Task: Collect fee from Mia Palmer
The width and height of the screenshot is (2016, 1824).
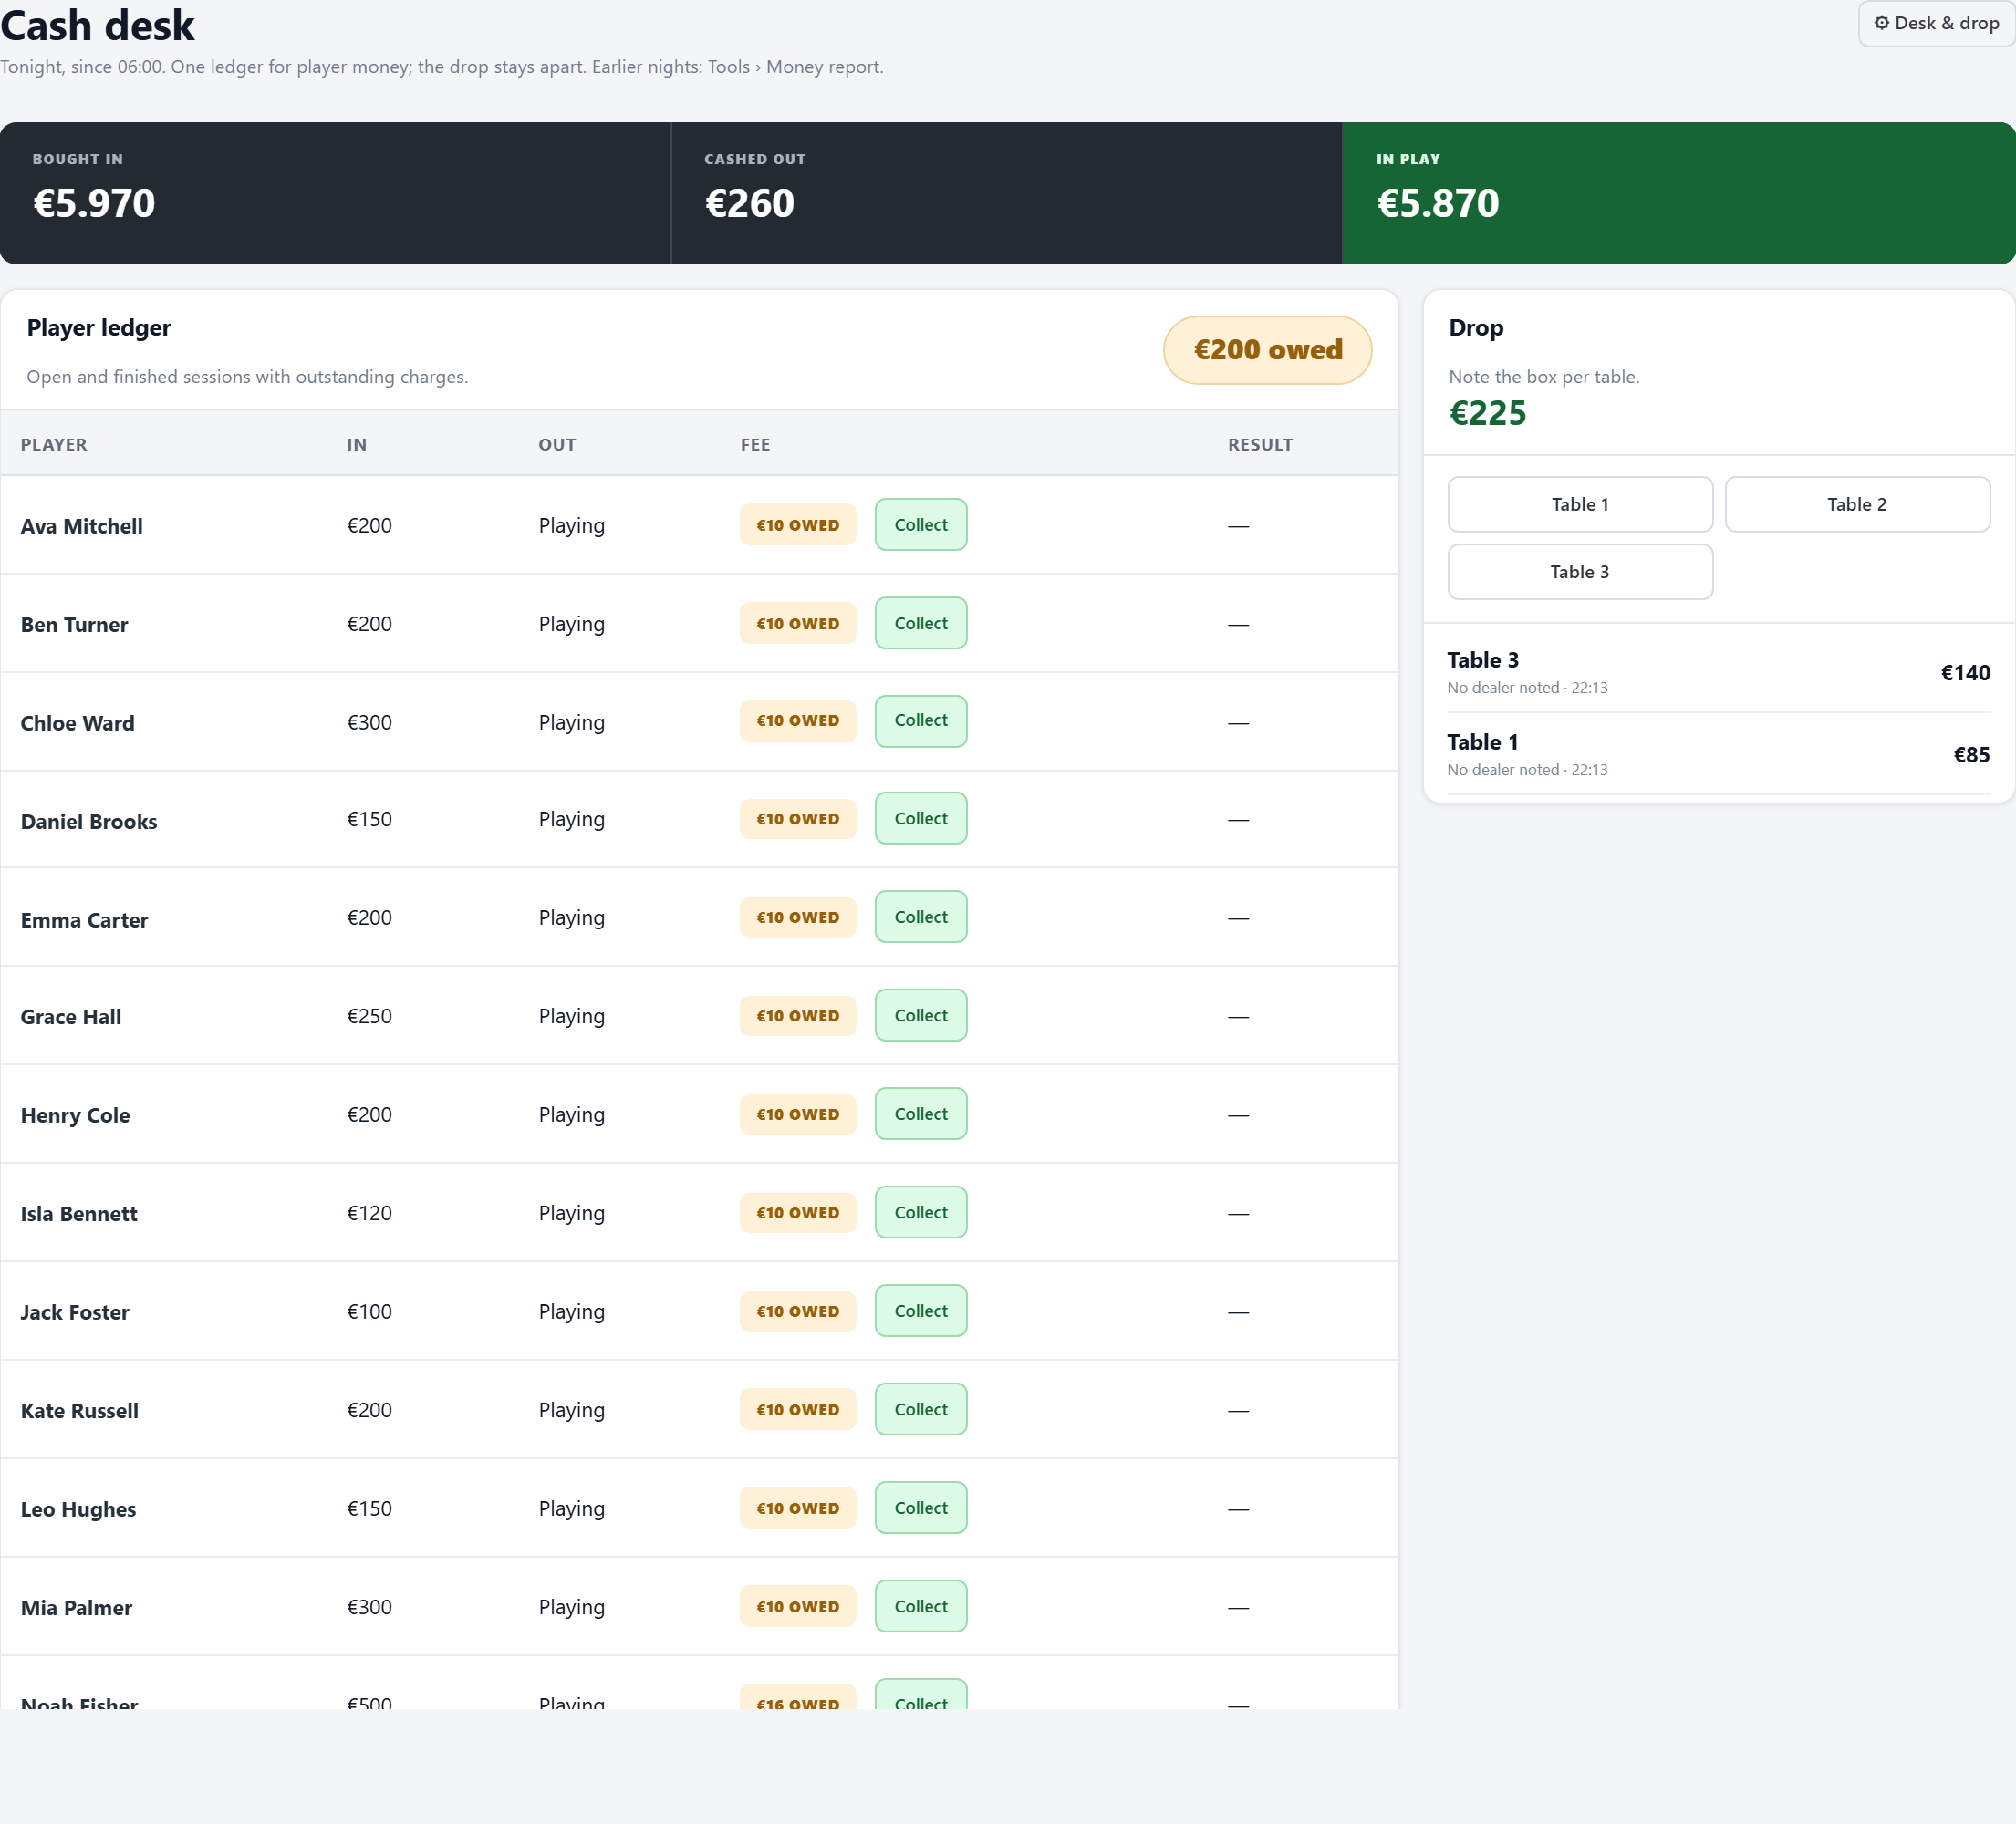Action: coord(920,1607)
